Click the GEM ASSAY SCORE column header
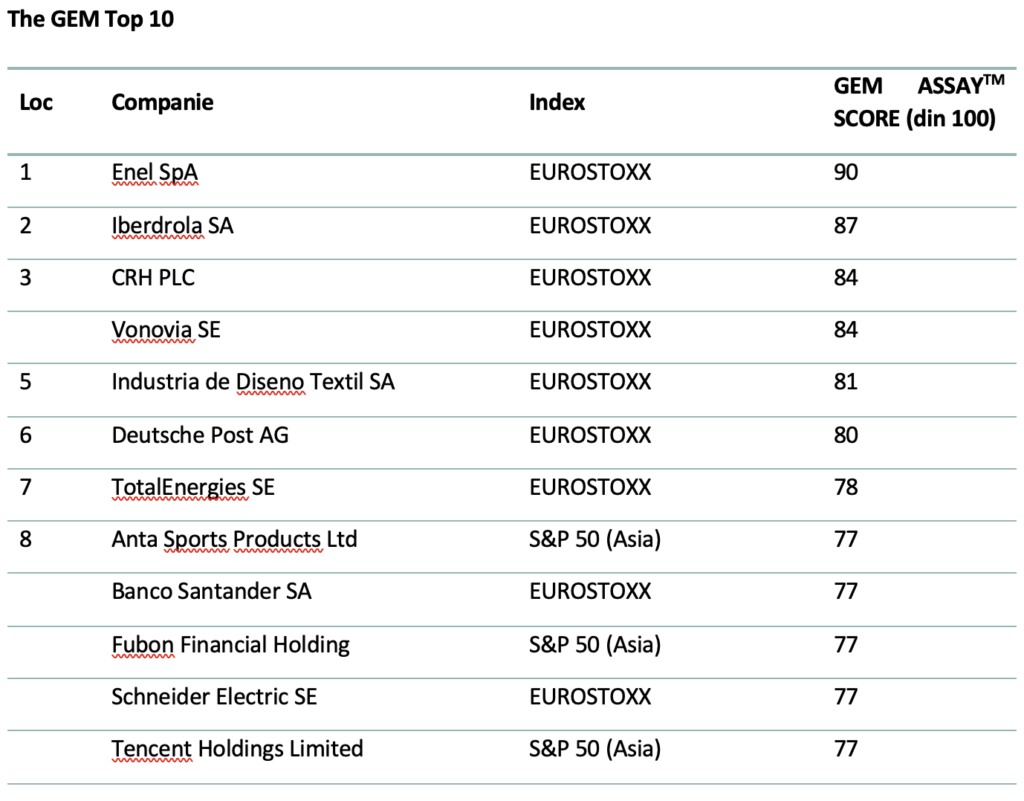The width and height of the screenshot is (1024, 801). coord(914,103)
